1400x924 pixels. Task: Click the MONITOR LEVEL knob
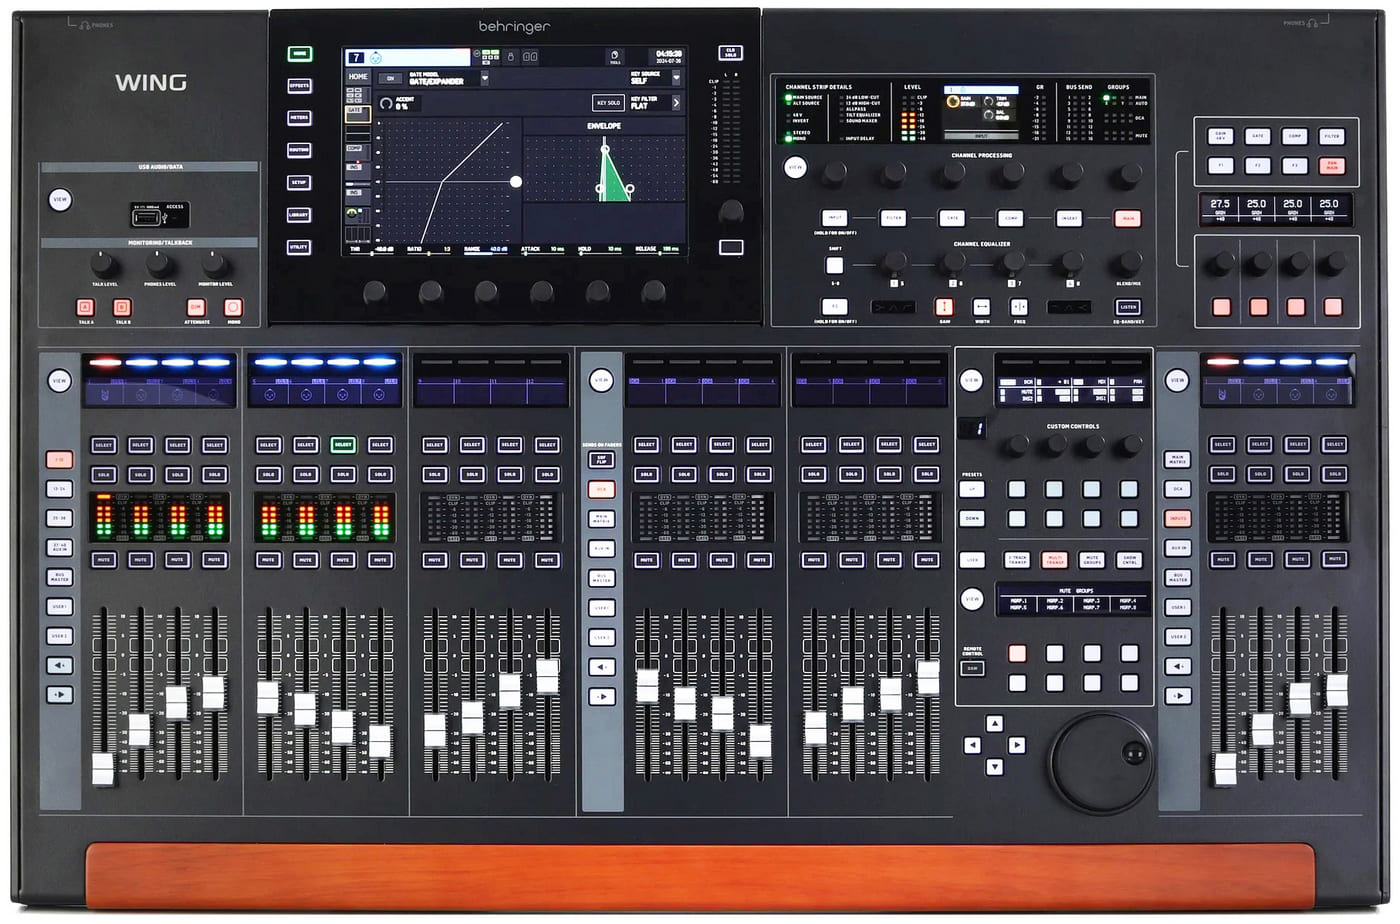coord(215,265)
